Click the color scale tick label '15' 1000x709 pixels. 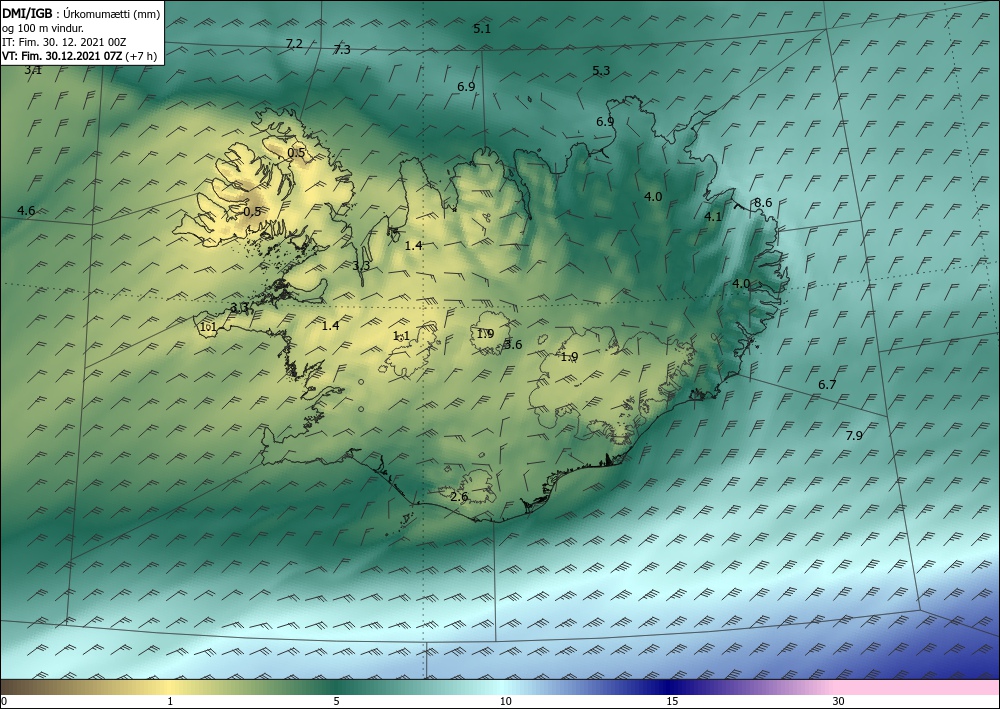(x=672, y=702)
